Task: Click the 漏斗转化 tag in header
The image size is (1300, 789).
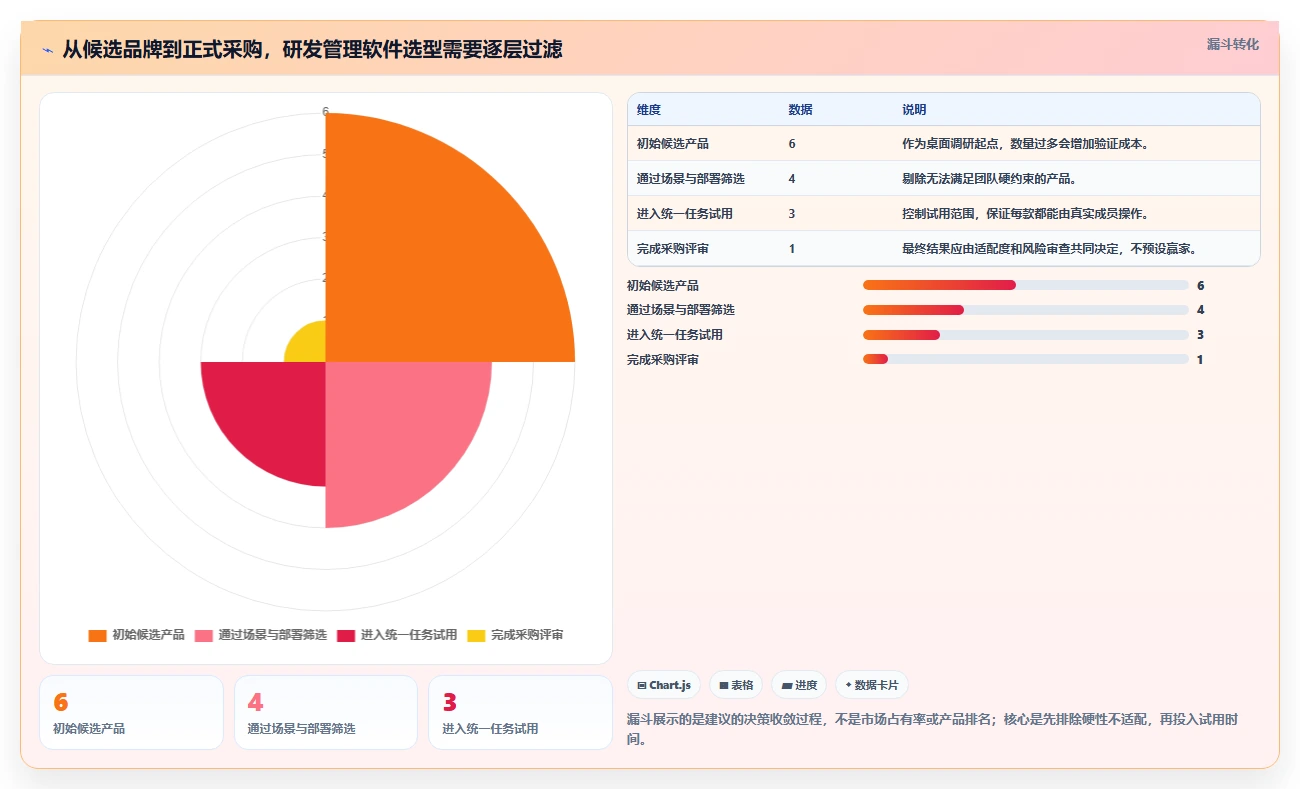Action: click(1233, 44)
